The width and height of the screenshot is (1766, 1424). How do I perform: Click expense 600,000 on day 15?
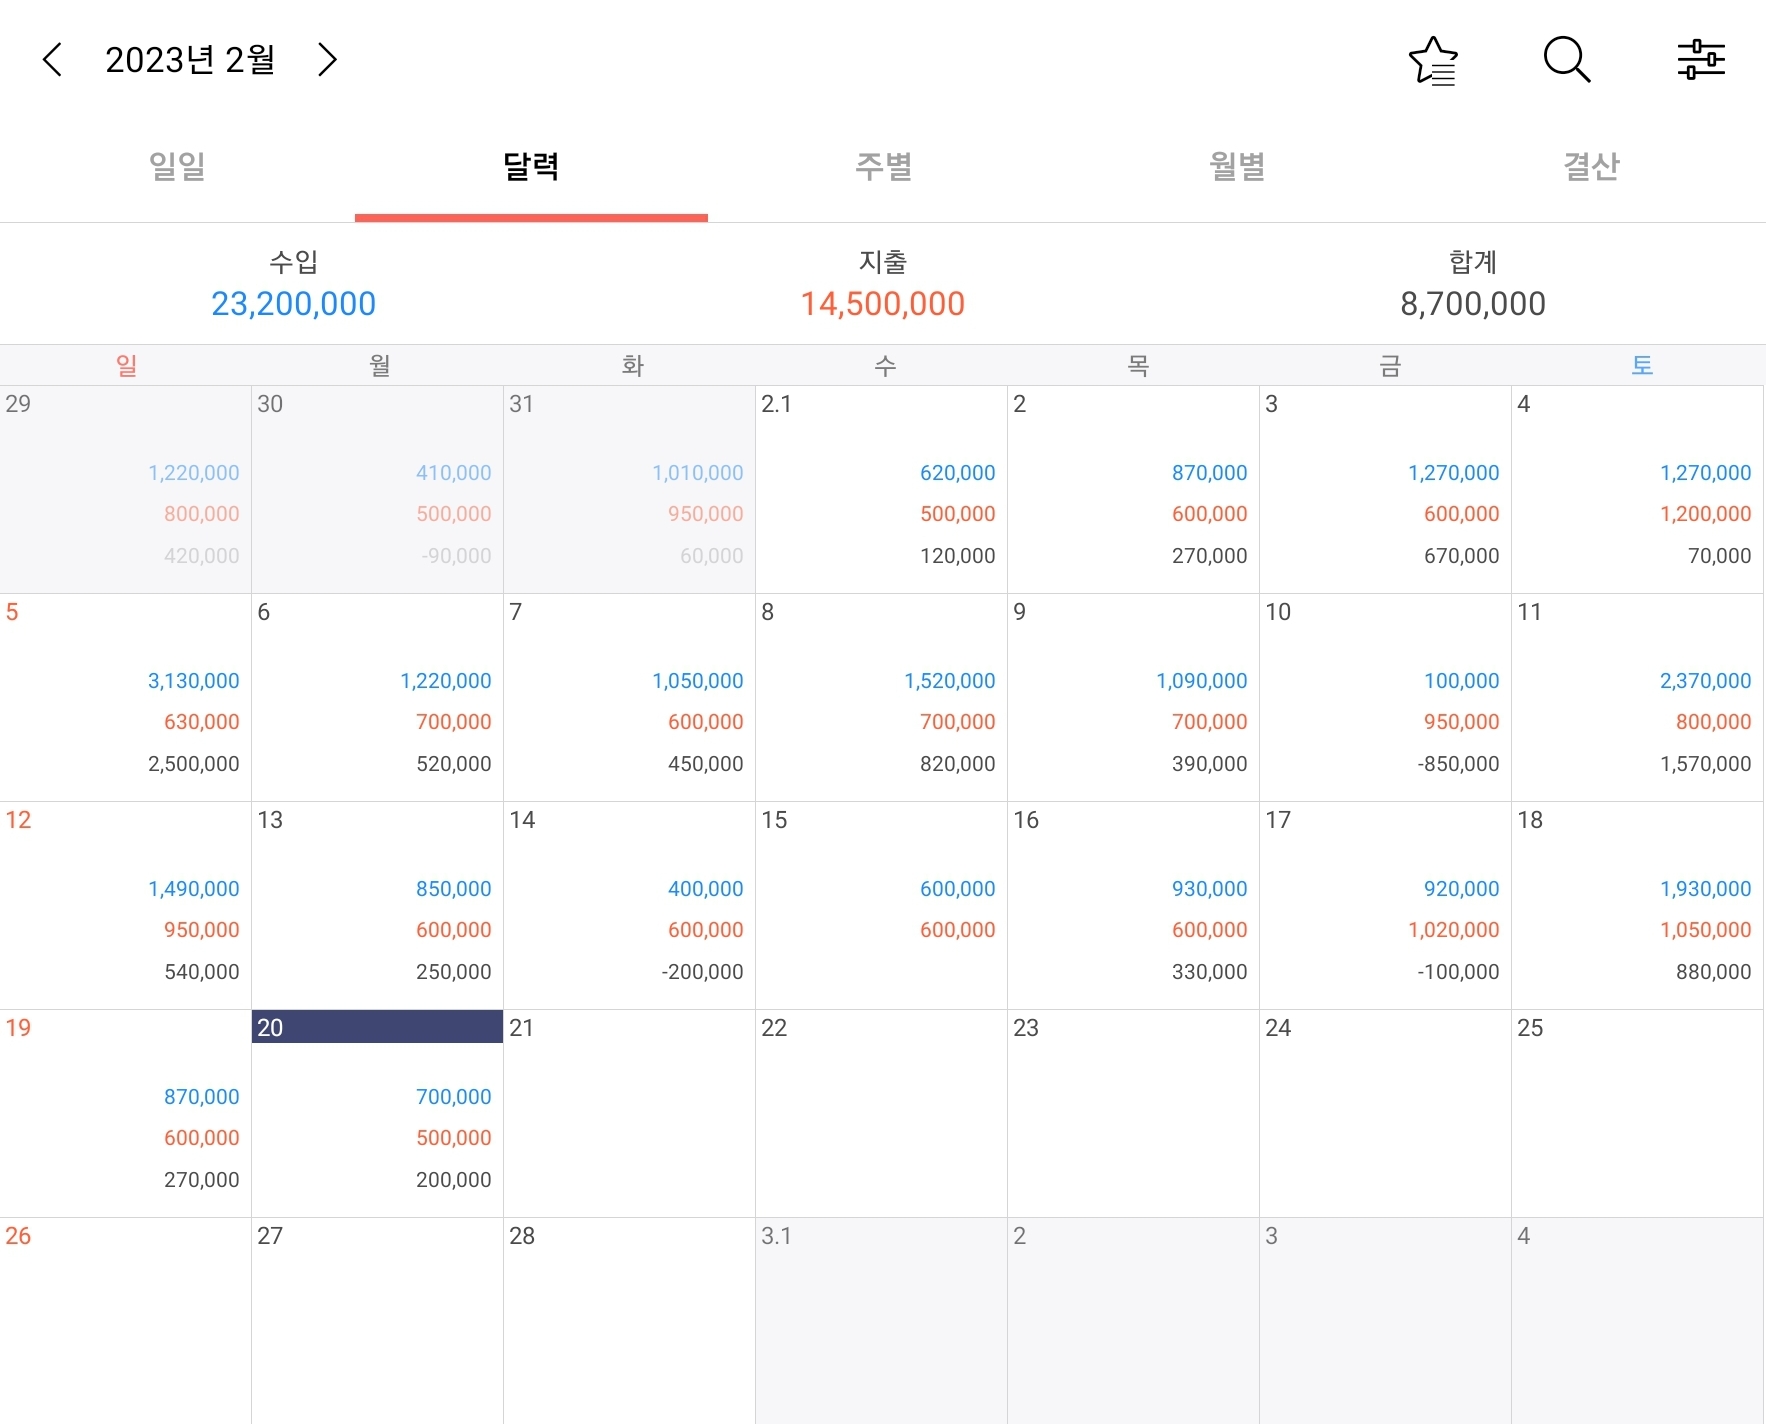(x=957, y=930)
